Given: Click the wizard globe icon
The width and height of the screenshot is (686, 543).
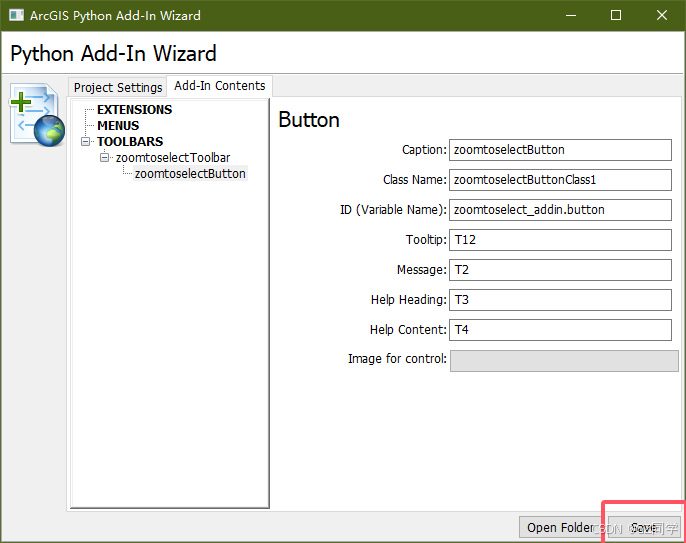Looking at the screenshot, I should 37,115.
